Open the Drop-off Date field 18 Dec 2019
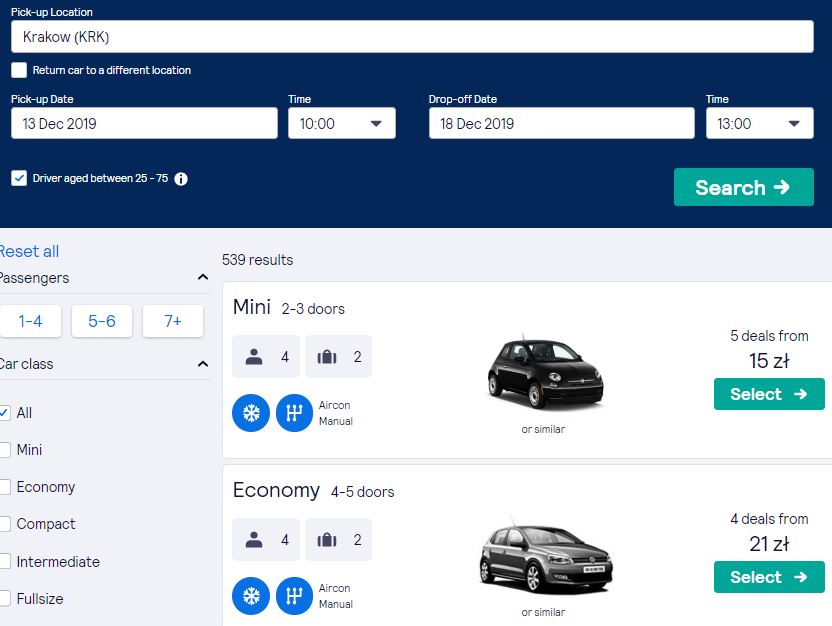Screen dimensions: 832x626 [x=561, y=123]
